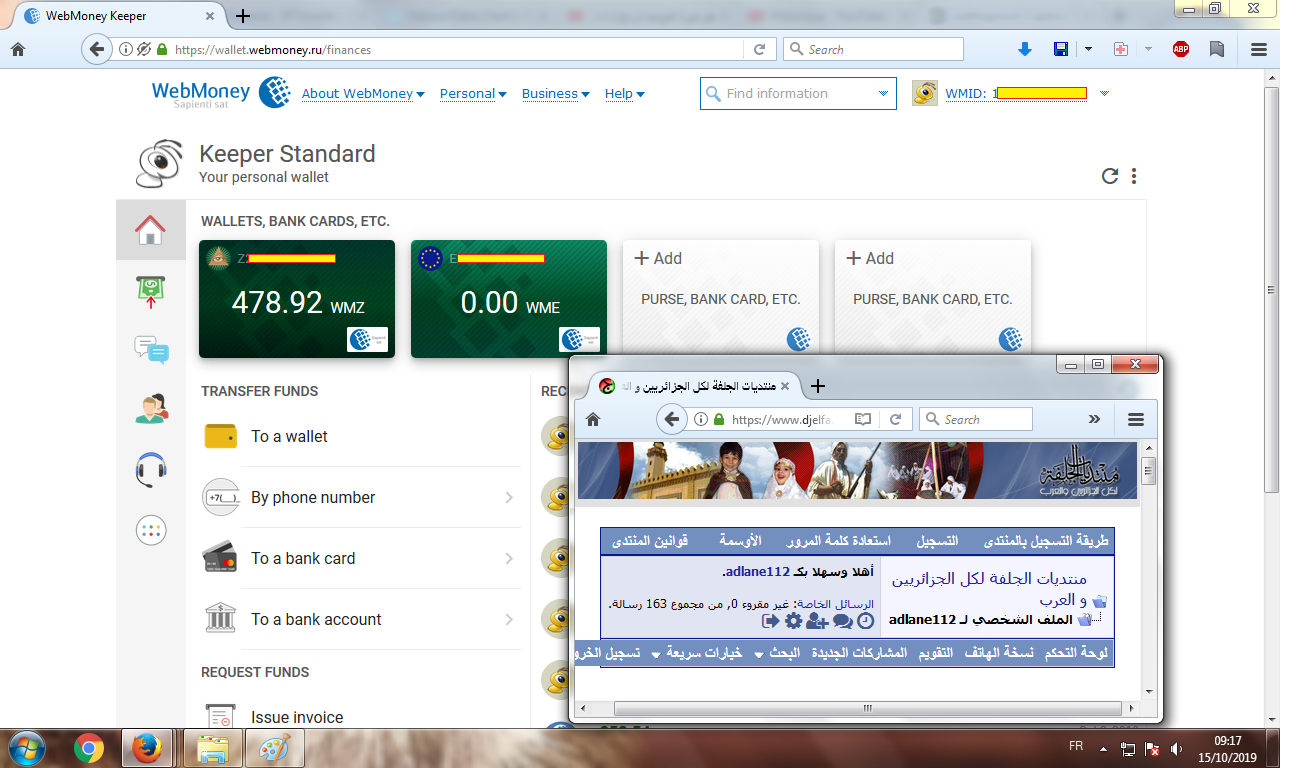
Task: Expand the Help menu
Action: coord(625,93)
